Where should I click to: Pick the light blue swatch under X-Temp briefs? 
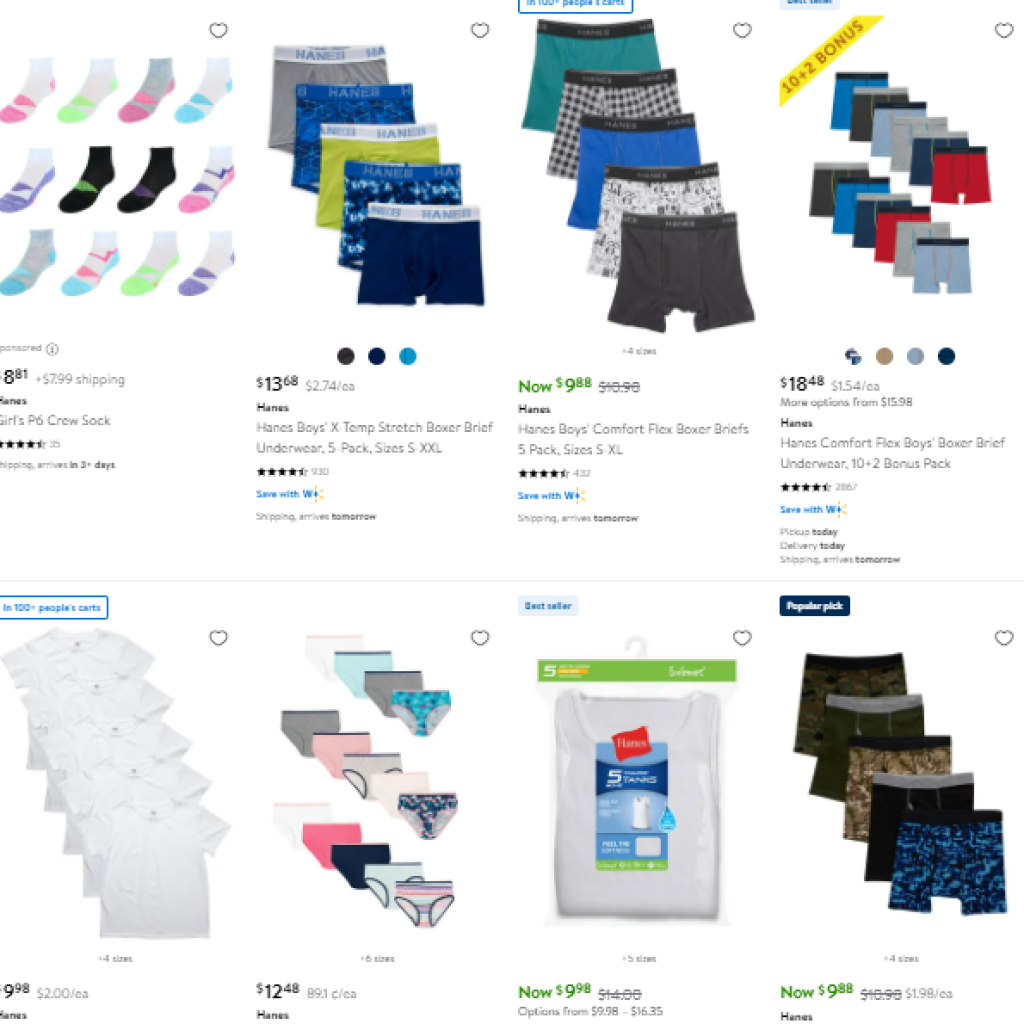pos(408,356)
